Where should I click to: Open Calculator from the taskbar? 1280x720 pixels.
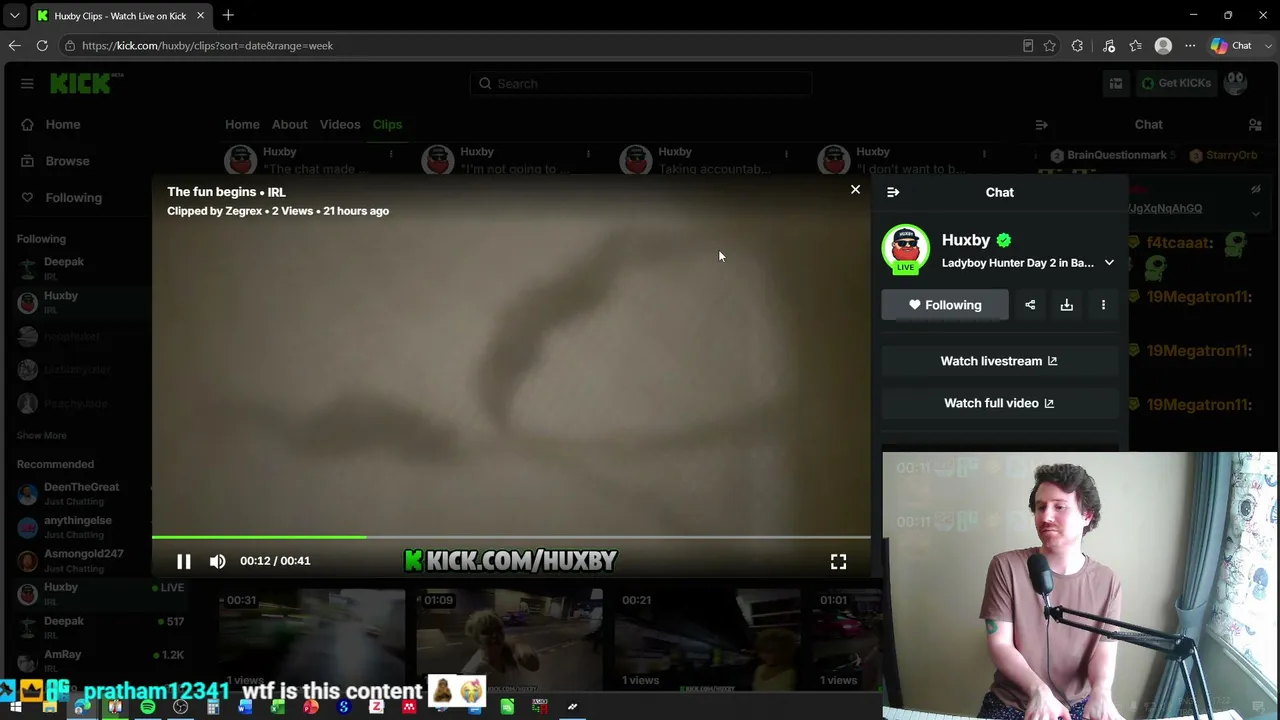(x=213, y=708)
